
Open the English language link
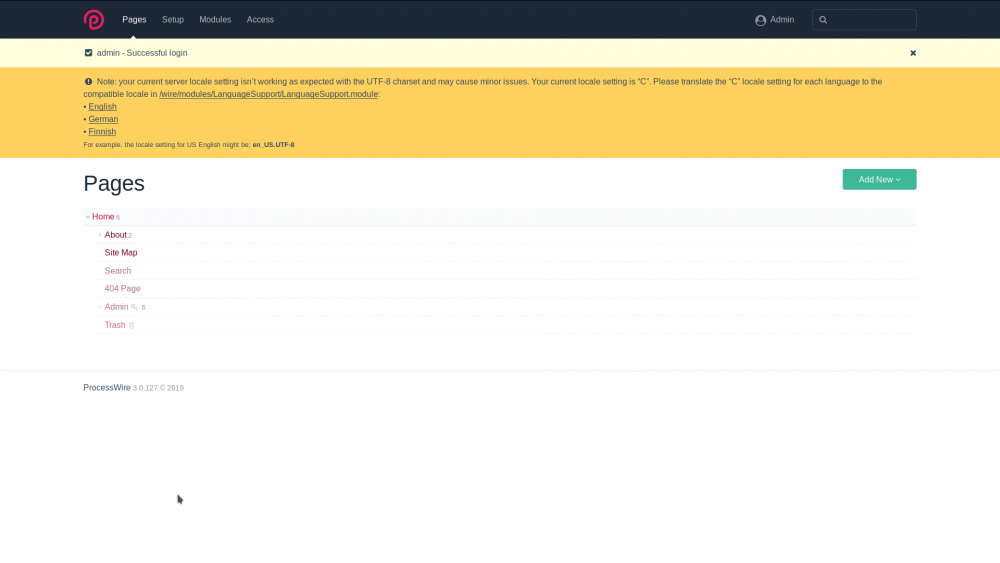102,106
